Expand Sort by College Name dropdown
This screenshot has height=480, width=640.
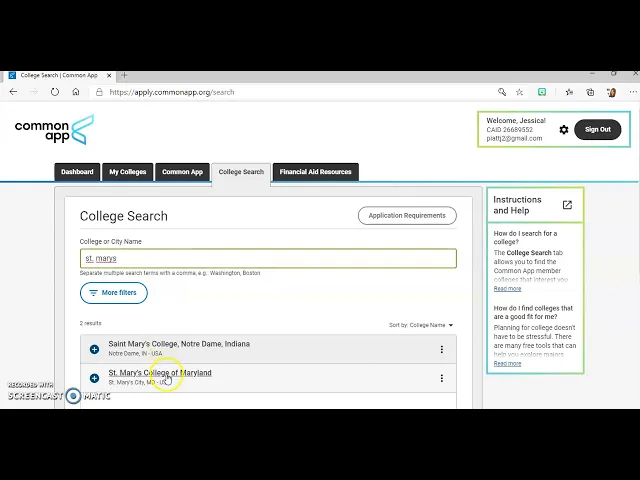click(421, 325)
